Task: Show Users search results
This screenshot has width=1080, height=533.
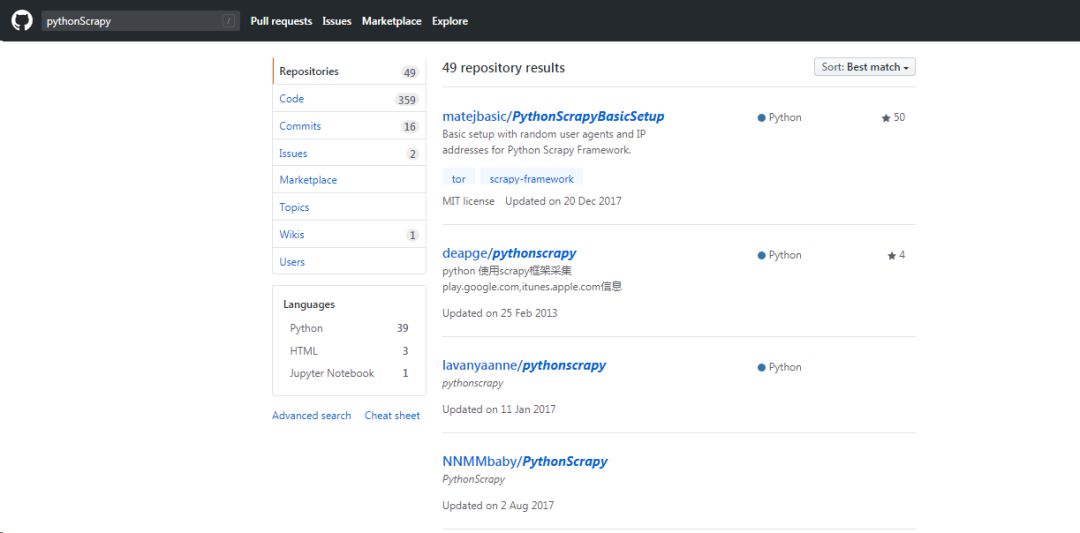Action: (x=349, y=262)
